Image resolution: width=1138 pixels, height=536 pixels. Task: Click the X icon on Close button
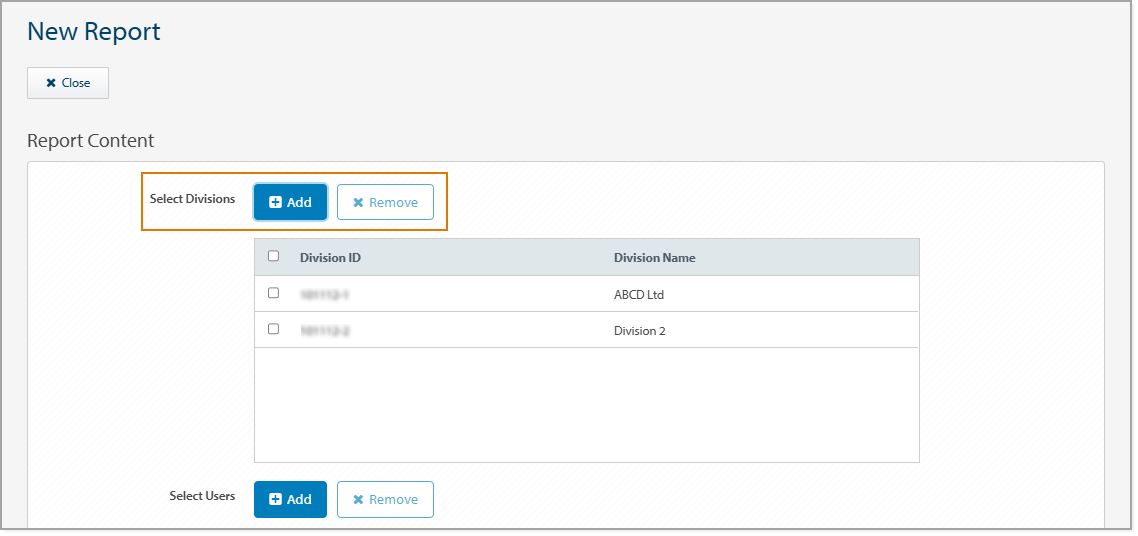coord(51,83)
